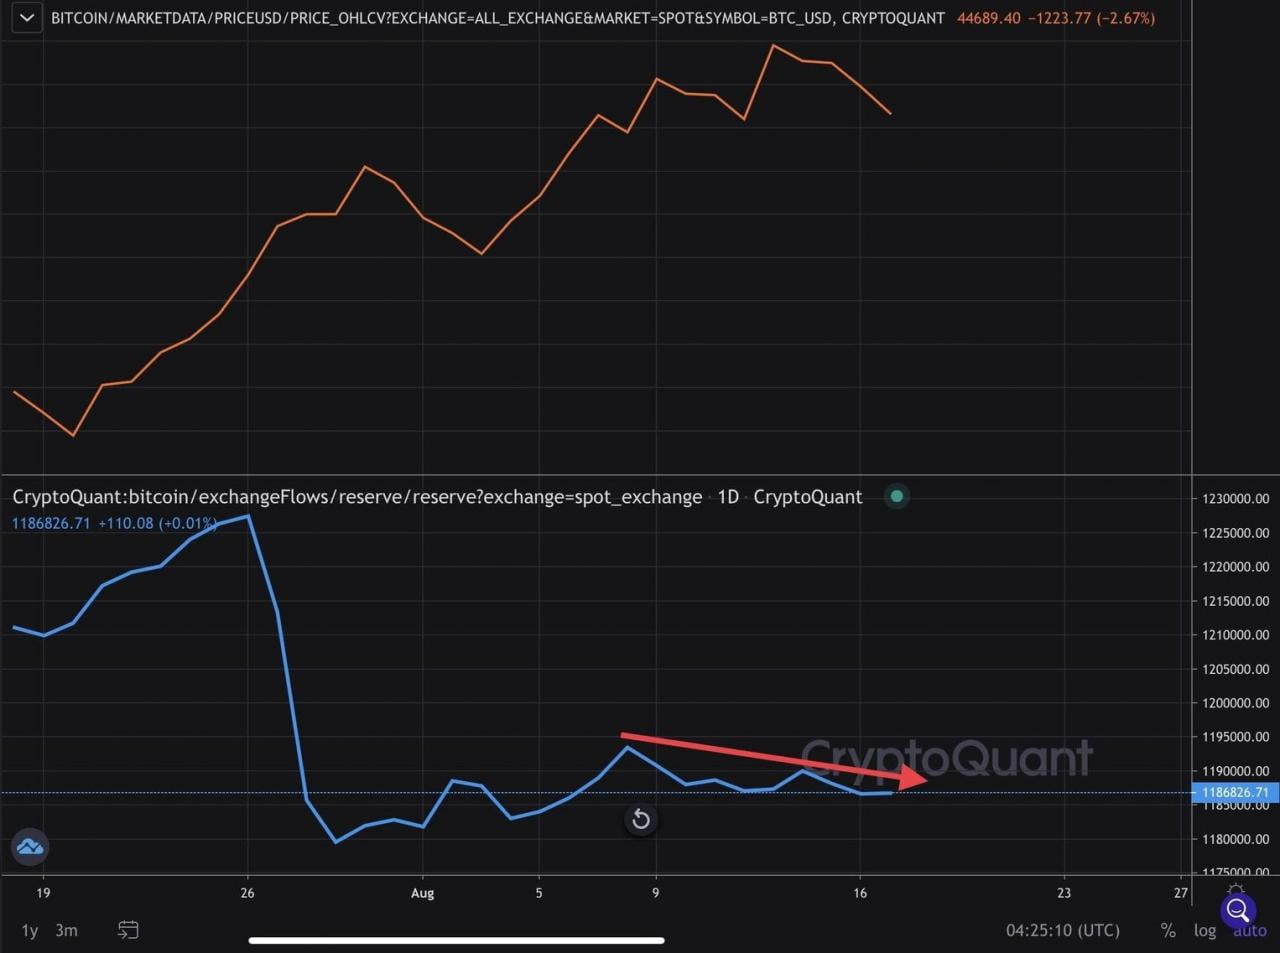Image resolution: width=1280 pixels, height=953 pixels.
Task: Toggle log scale mode
Action: point(1204,930)
